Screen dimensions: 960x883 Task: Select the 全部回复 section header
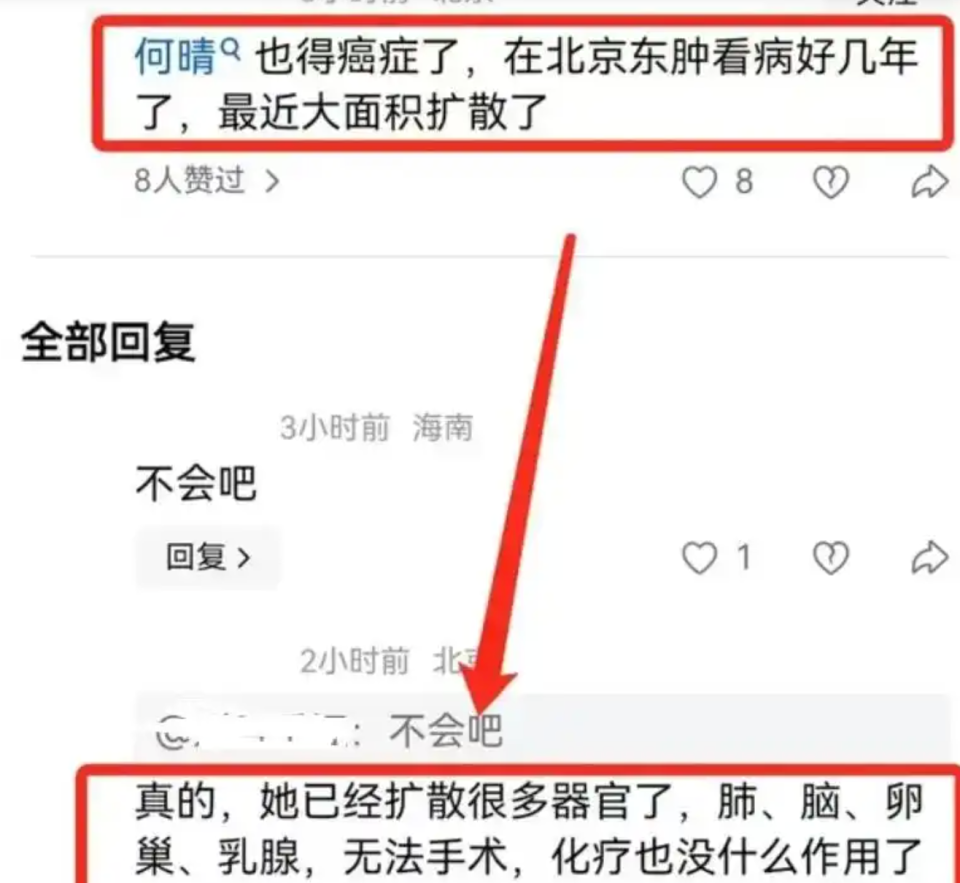tap(108, 342)
